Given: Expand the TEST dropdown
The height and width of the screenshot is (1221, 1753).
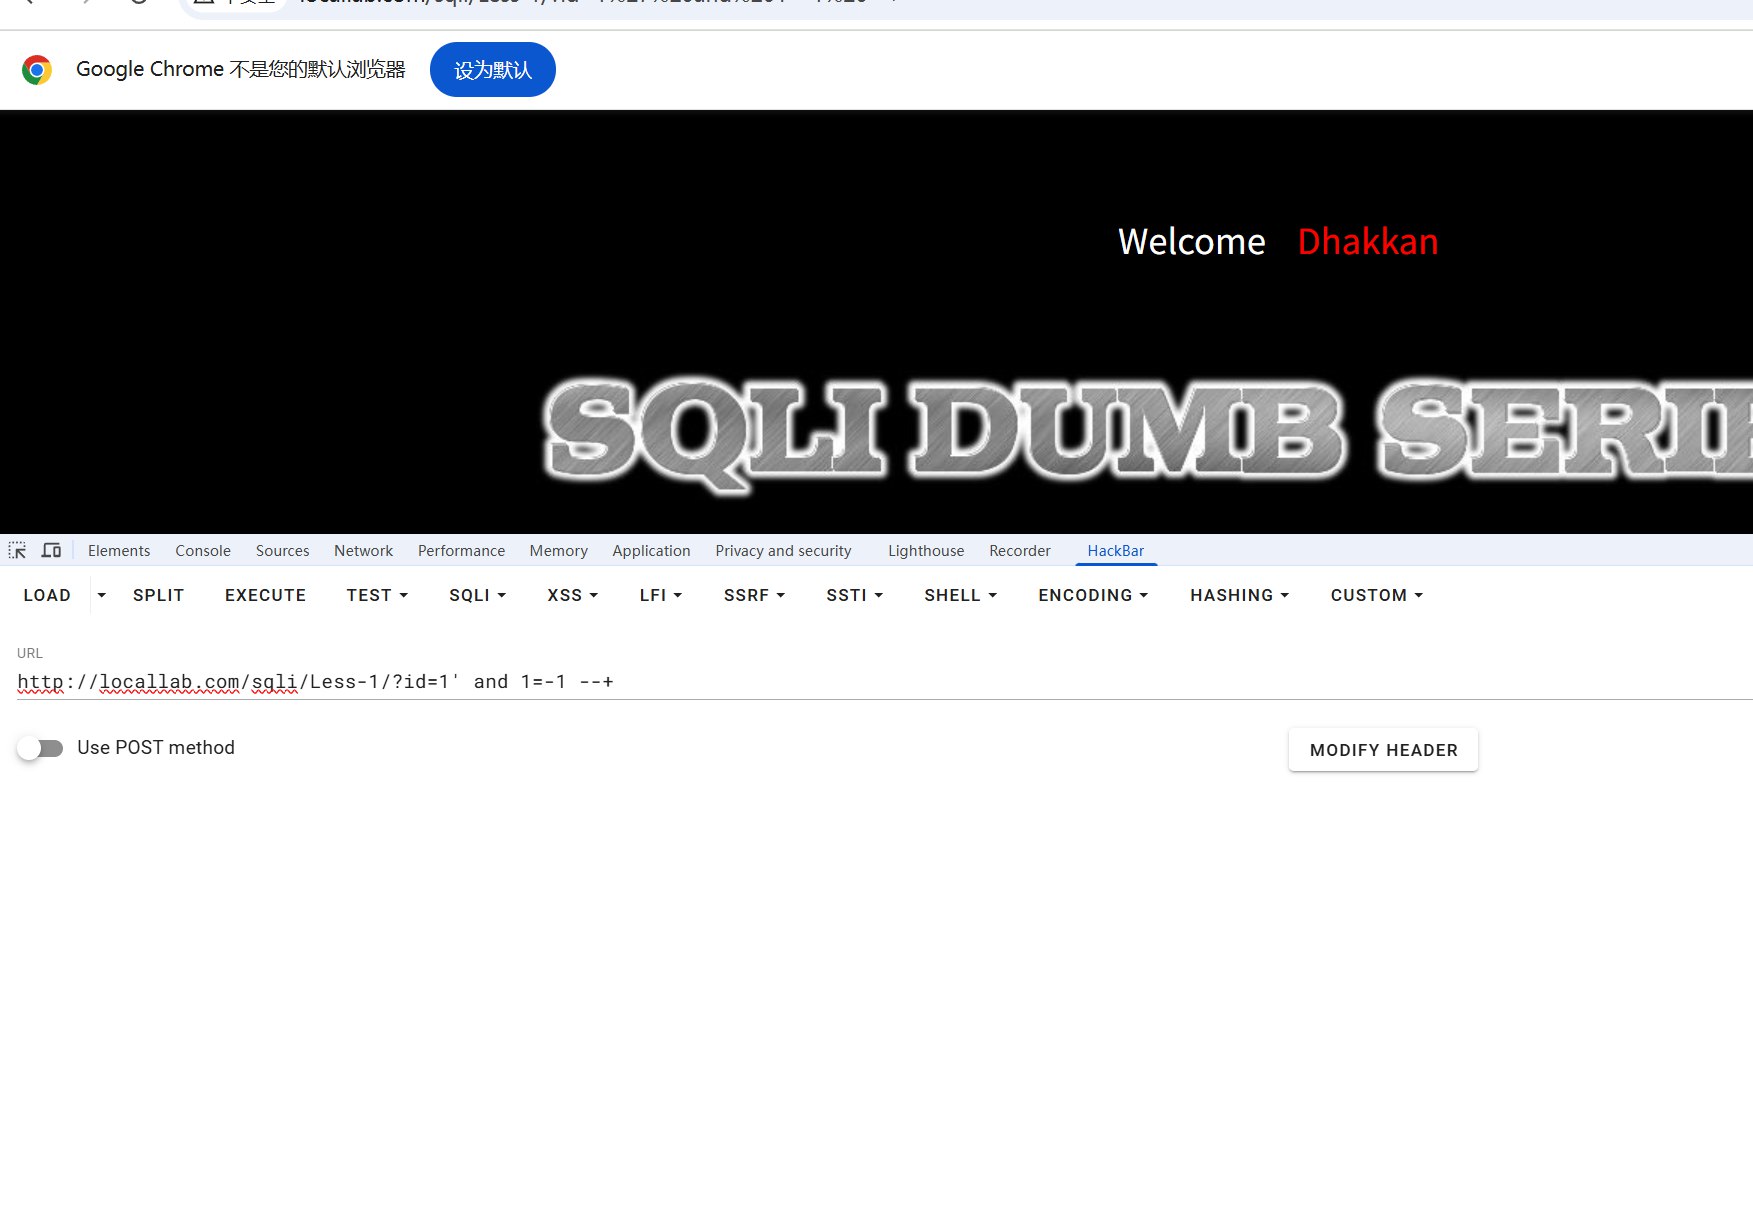Looking at the screenshot, I should (377, 595).
